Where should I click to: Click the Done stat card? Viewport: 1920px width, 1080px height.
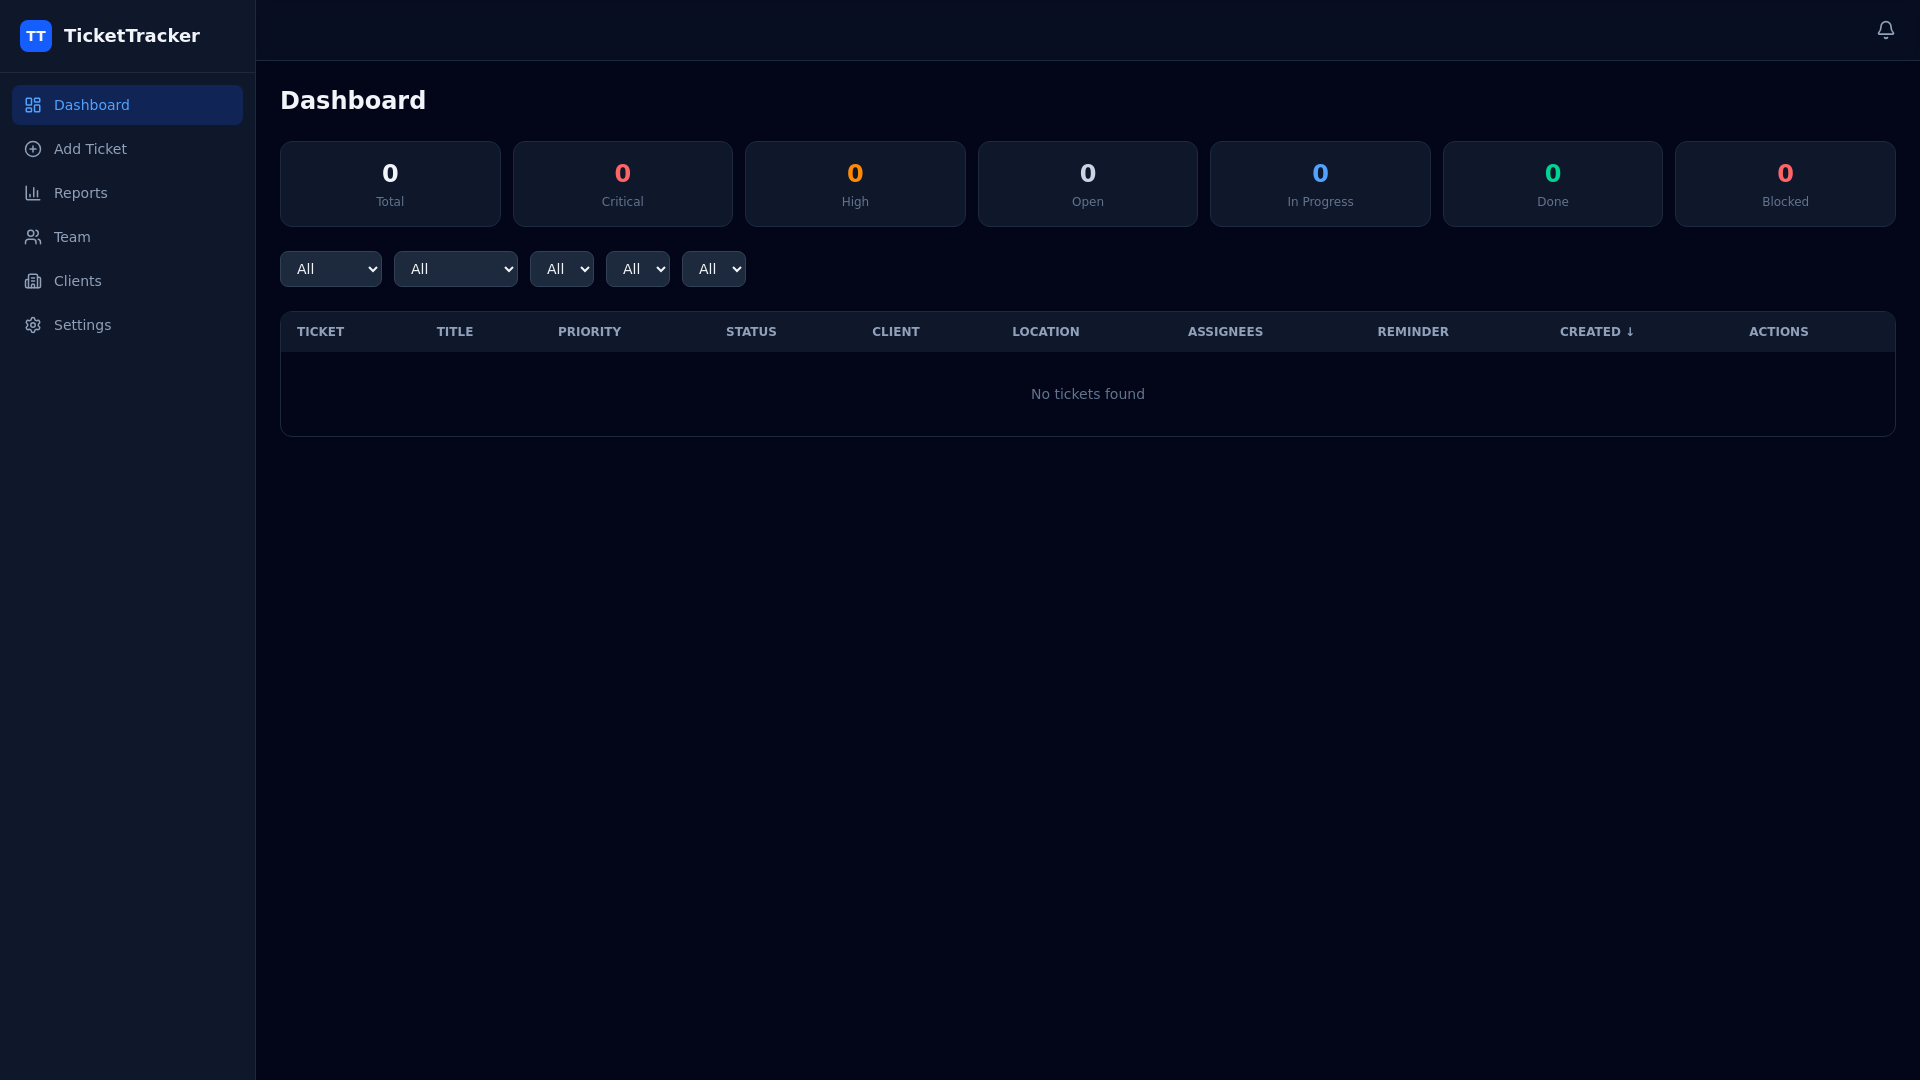point(1553,184)
